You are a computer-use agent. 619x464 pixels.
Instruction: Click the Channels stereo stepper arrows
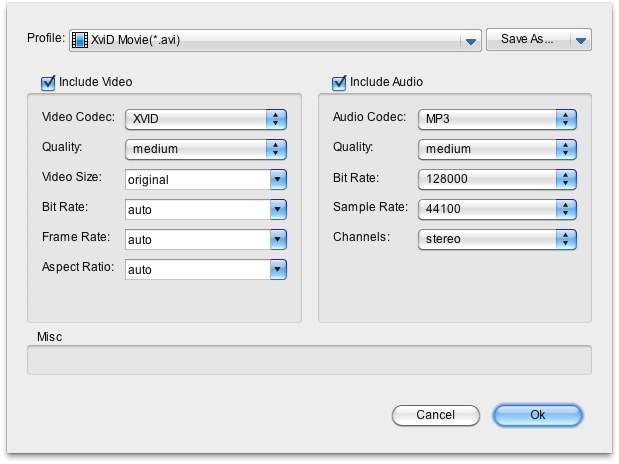tap(566, 239)
